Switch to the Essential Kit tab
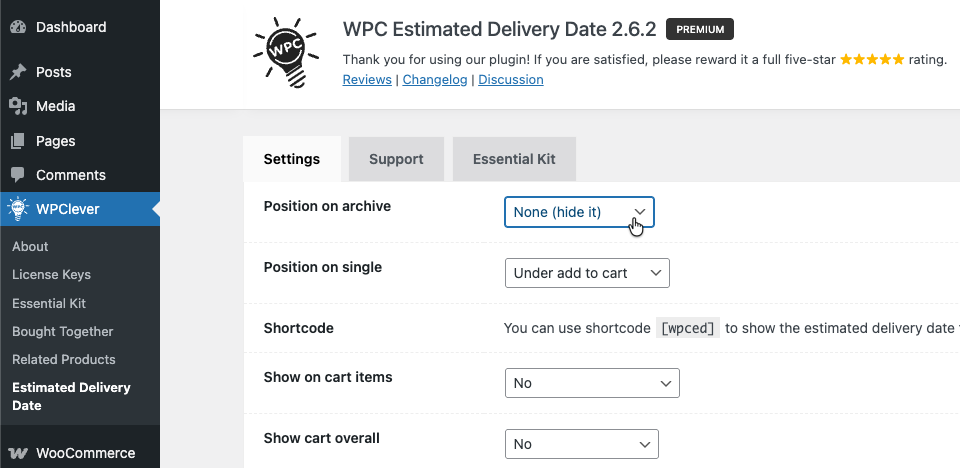 [514, 159]
